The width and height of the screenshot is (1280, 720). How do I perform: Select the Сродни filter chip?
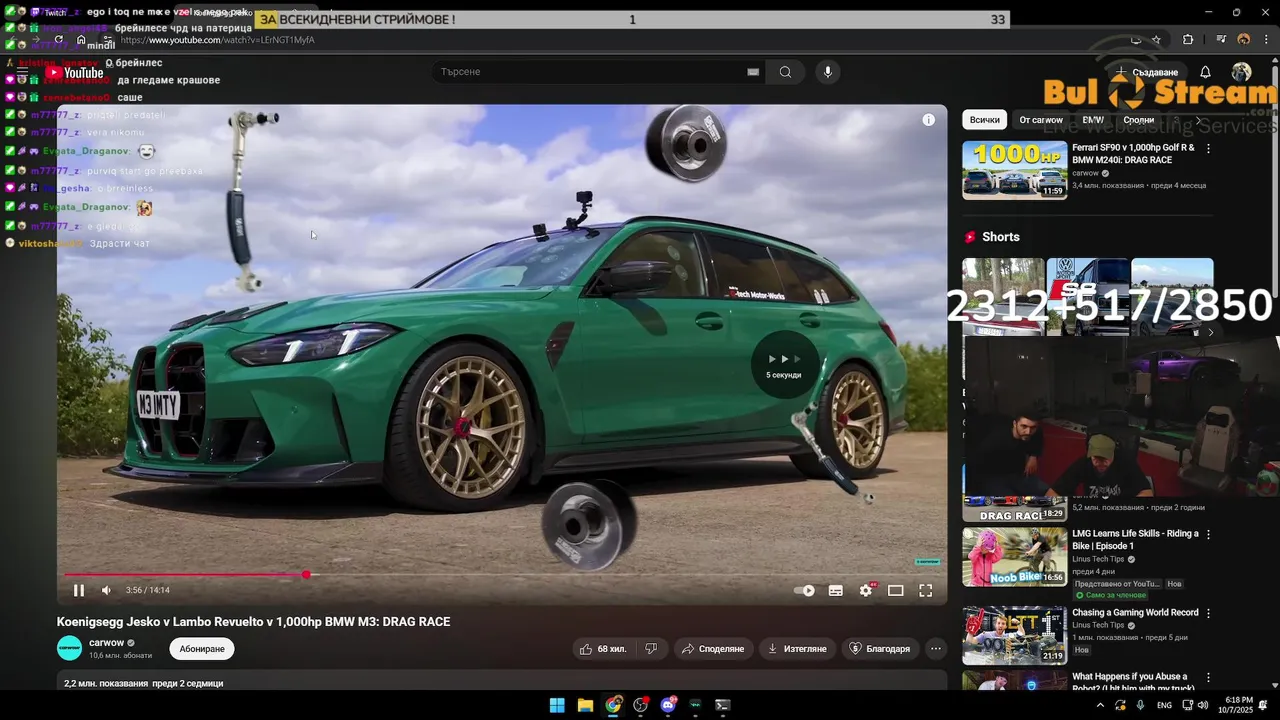[x=1139, y=120]
